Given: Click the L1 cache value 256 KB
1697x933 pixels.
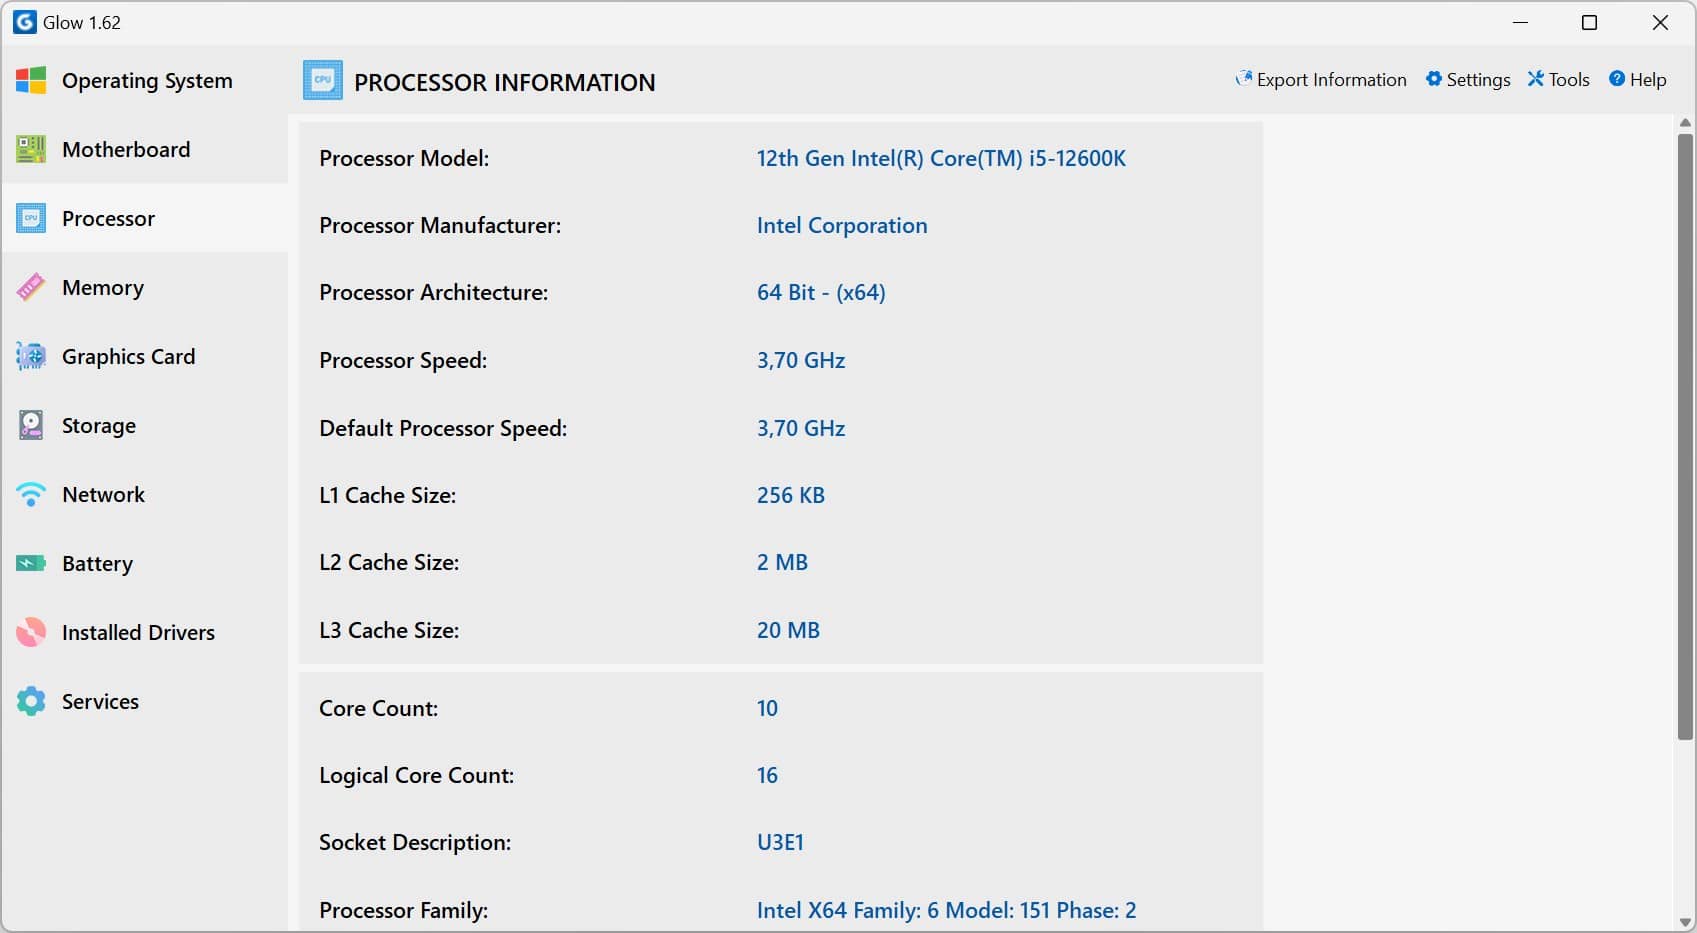Looking at the screenshot, I should click(791, 495).
